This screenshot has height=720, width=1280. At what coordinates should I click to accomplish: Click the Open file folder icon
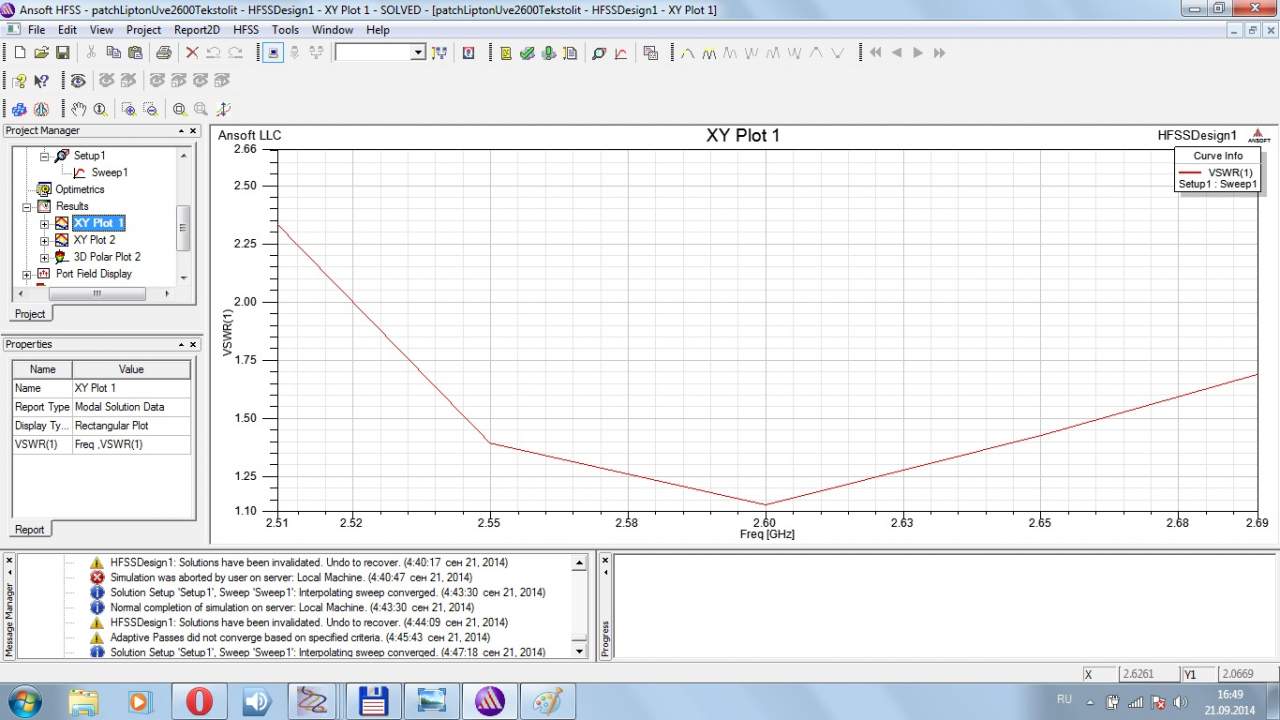point(41,53)
